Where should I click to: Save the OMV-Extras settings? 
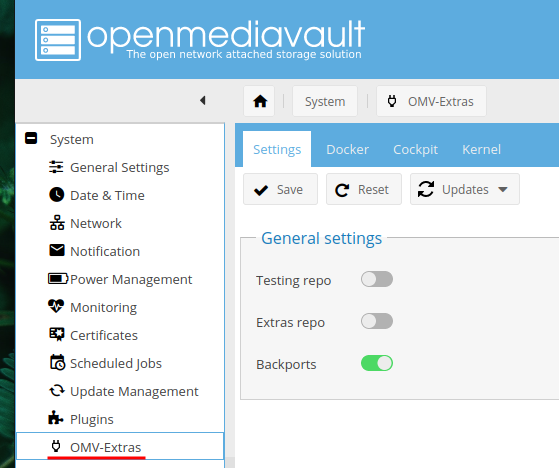click(x=280, y=189)
